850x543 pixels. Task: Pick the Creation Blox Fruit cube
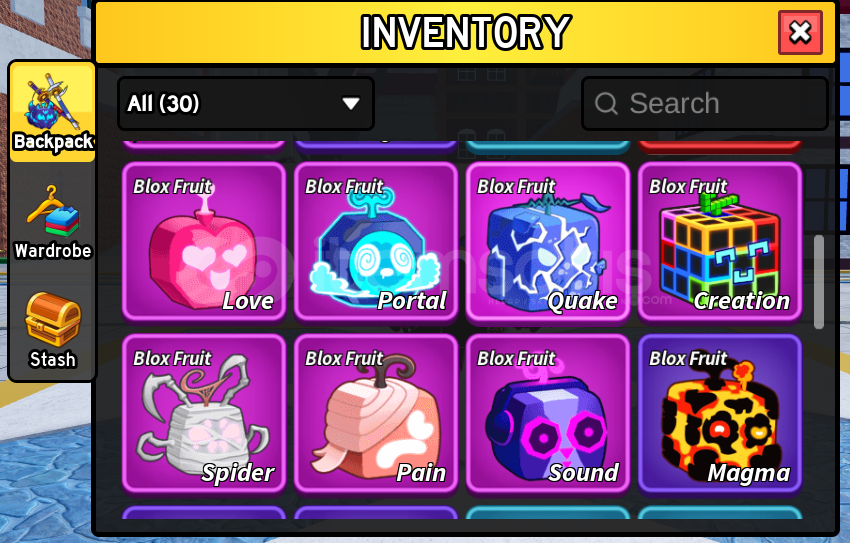[720, 242]
